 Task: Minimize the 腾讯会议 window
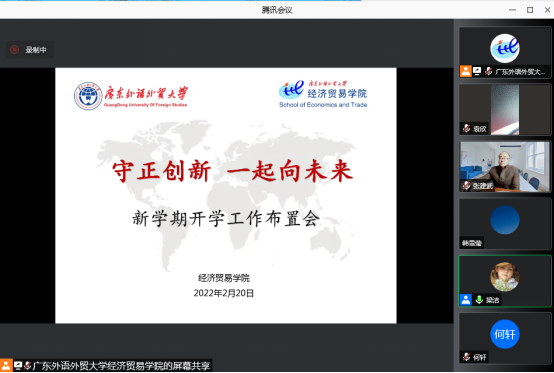point(512,10)
